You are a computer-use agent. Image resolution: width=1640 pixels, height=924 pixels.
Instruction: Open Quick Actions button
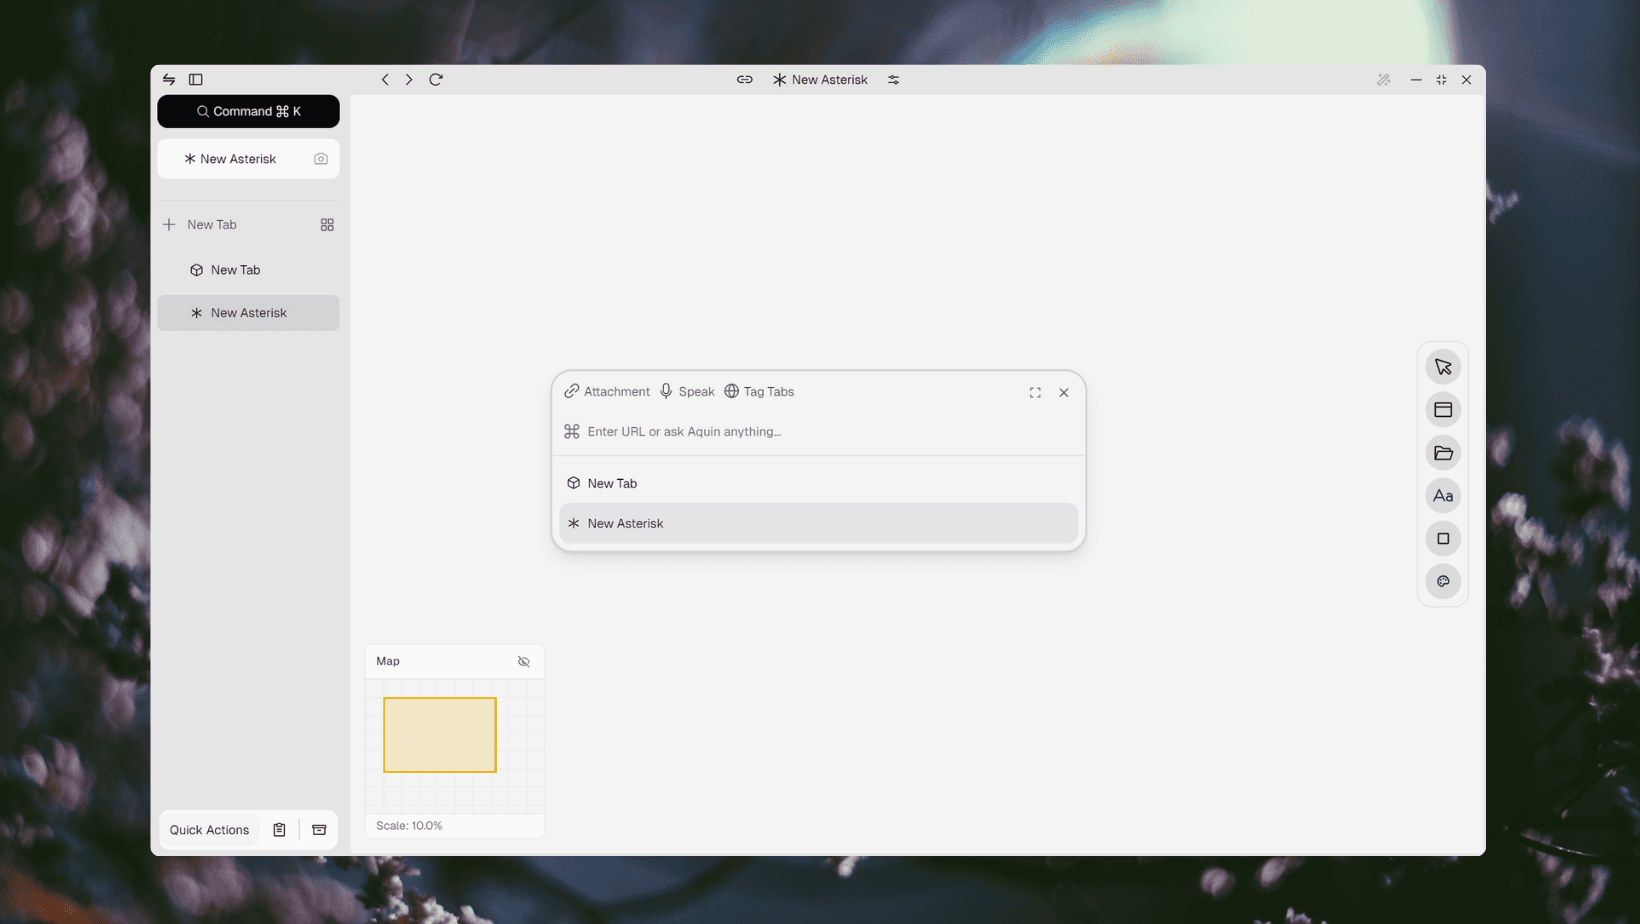tap(209, 830)
